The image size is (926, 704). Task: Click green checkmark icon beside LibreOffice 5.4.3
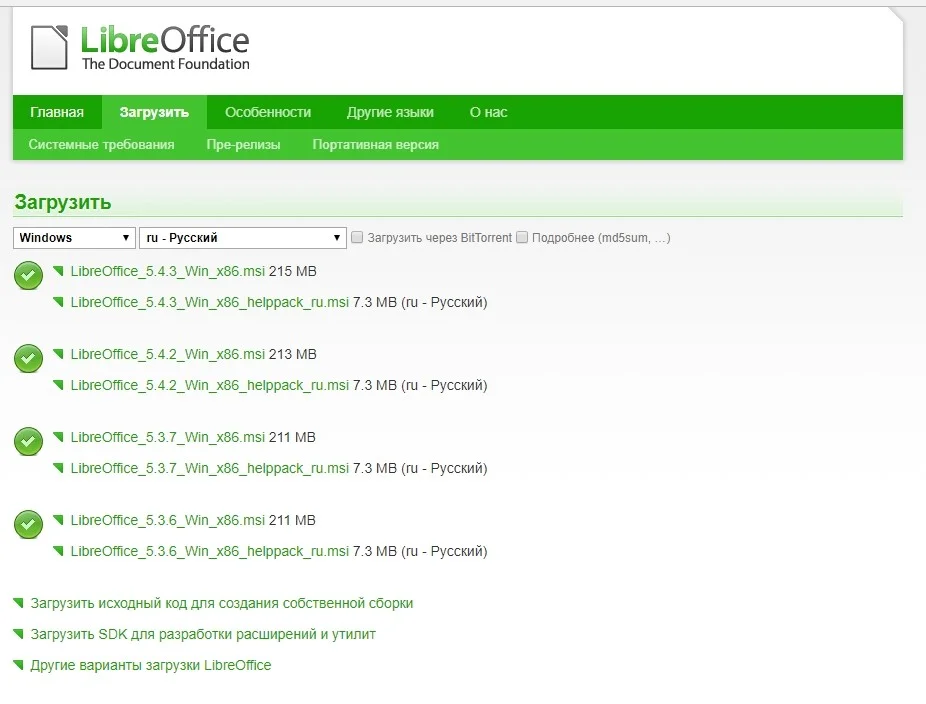tap(28, 275)
